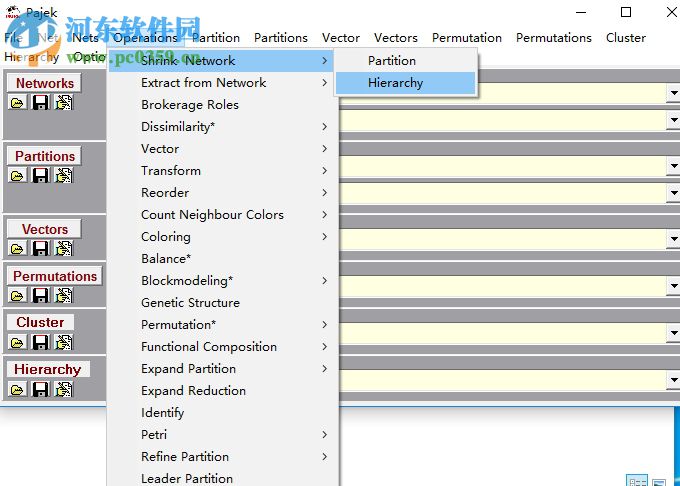Viewport: 680px width, 486px height.
Task: Open Refine Partition submenu
Action: pos(223,457)
